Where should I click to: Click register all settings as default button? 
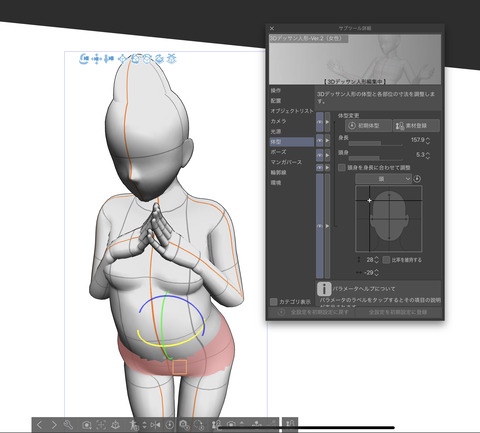(399, 312)
